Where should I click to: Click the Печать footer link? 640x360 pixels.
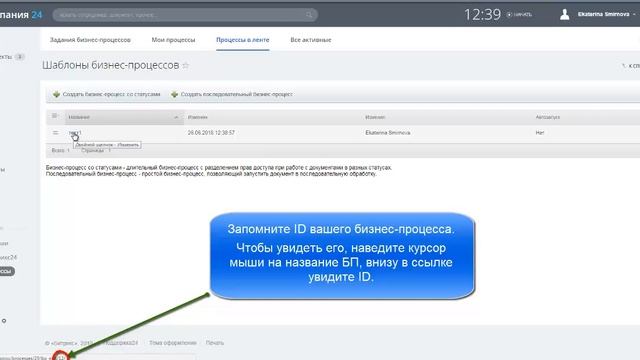coord(215,343)
